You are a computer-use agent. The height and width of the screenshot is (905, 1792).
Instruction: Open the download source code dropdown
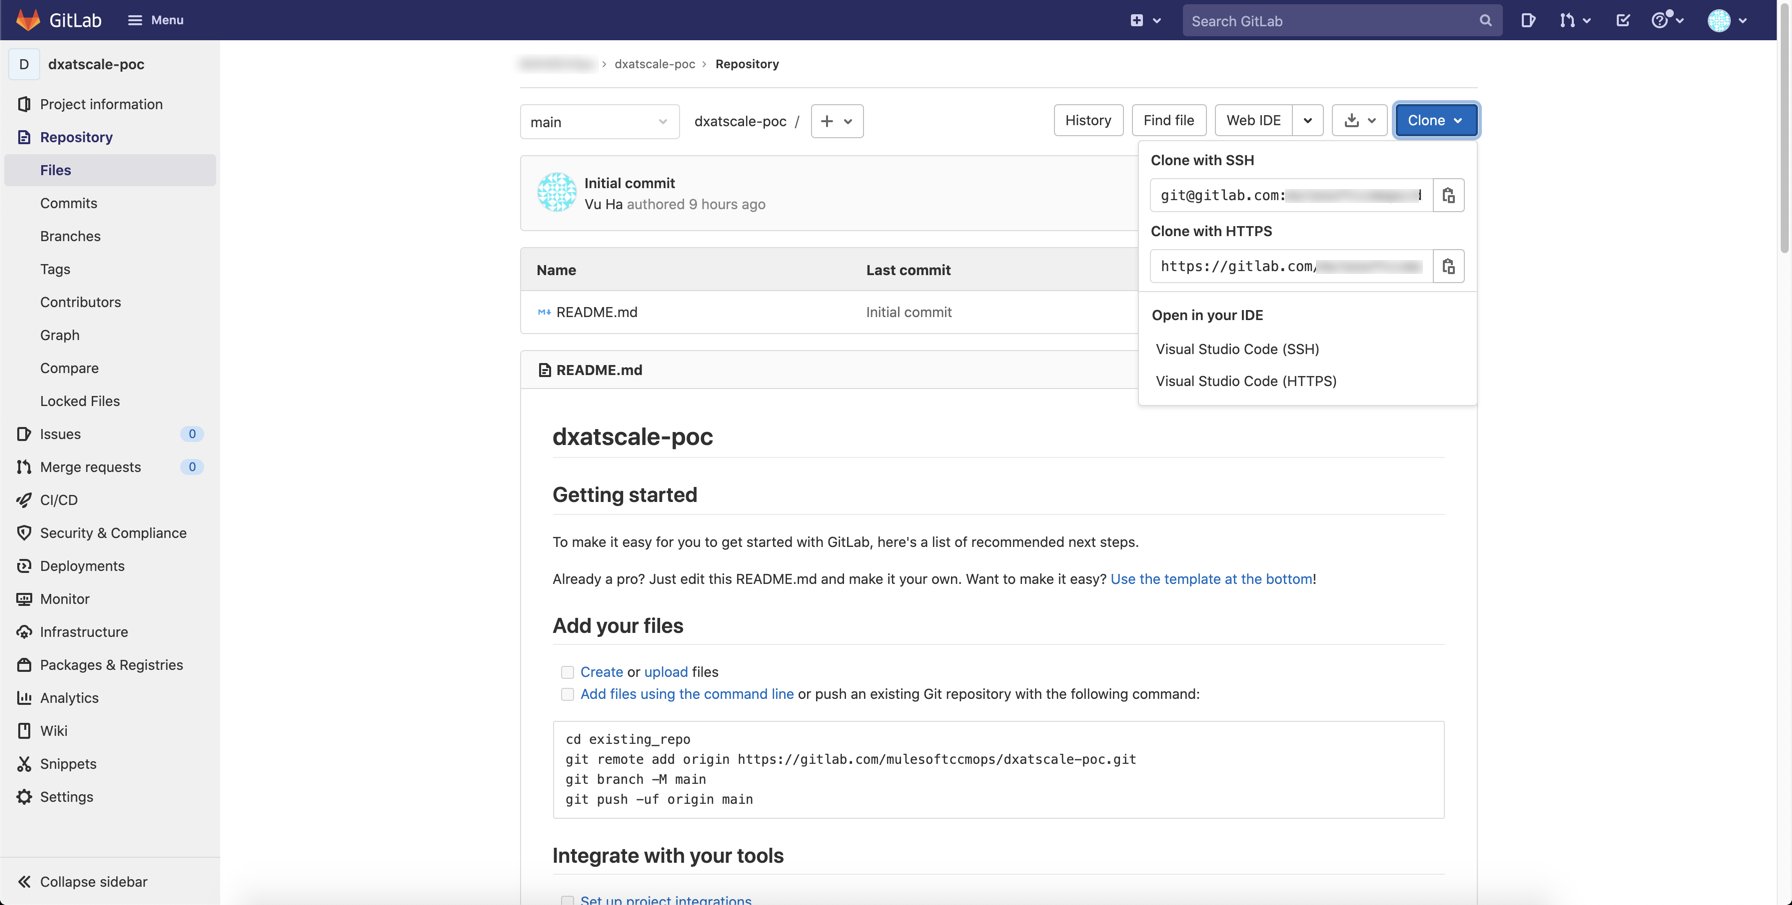(1360, 120)
